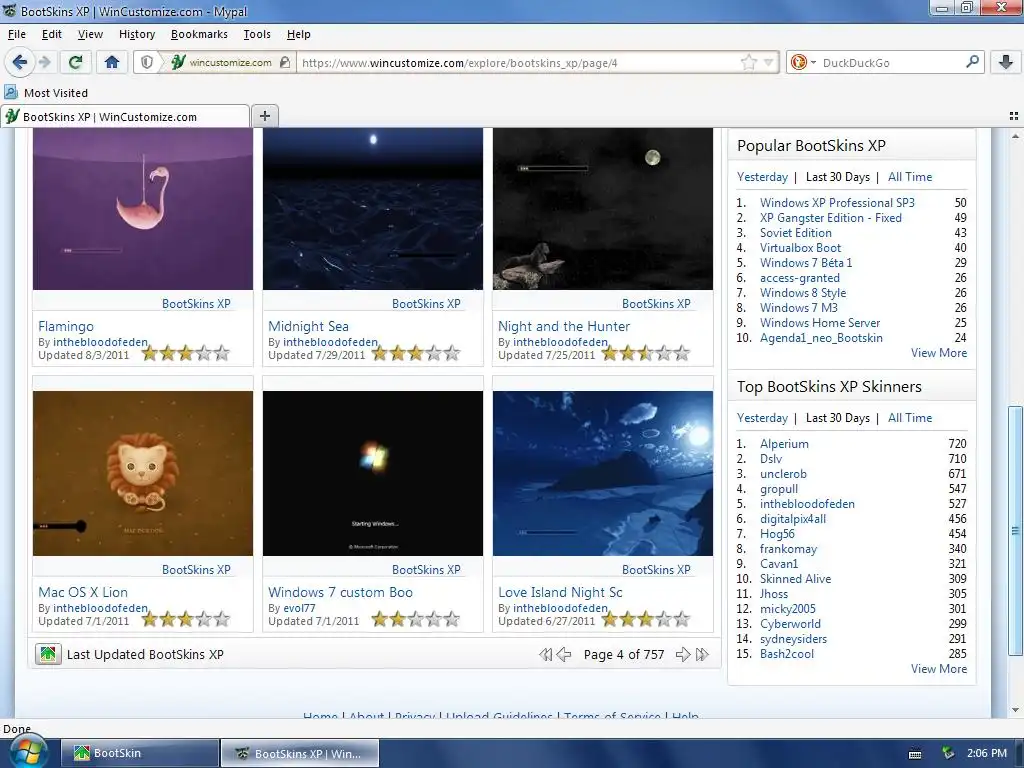
Task: Open the History menu
Action: [x=136, y=34]
